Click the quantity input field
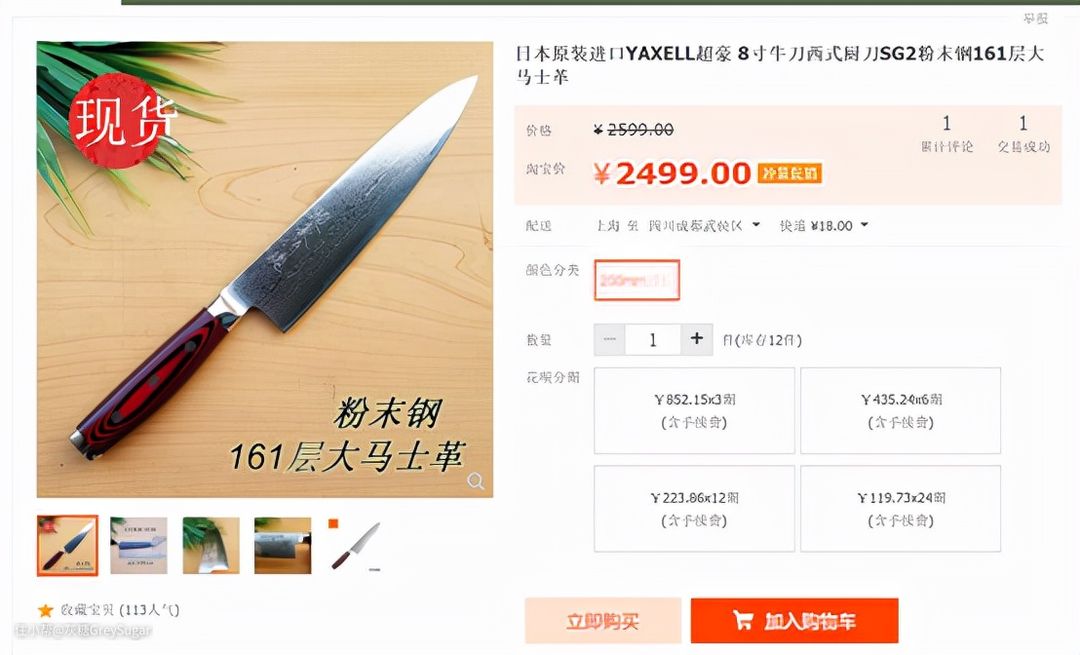The height and width of the screenshot is (655, 1080). coord(653,339)
